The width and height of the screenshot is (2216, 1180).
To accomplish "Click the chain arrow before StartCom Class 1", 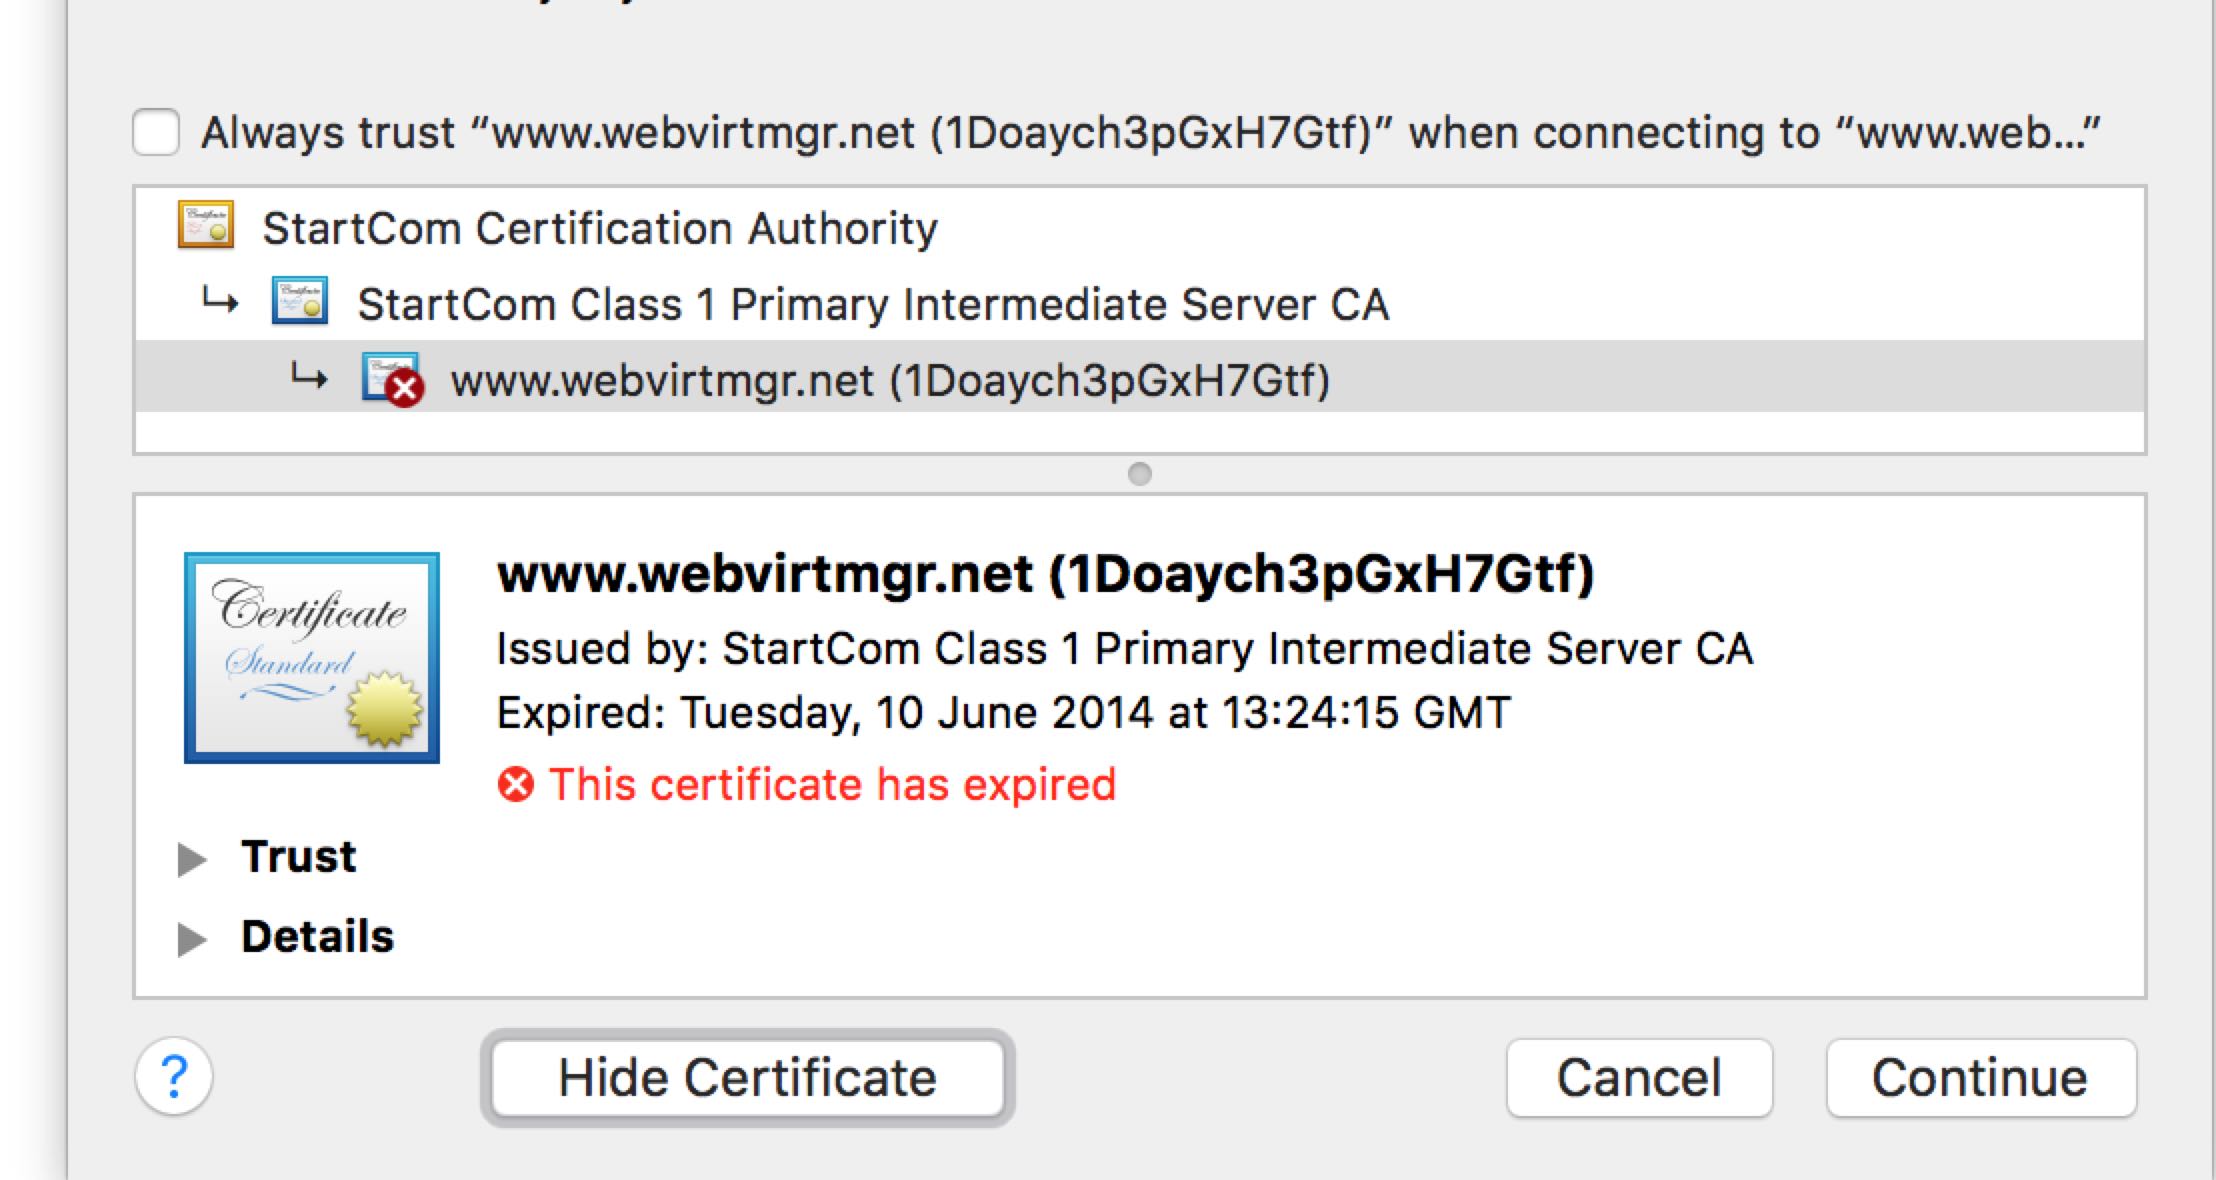I will [220, 300].
